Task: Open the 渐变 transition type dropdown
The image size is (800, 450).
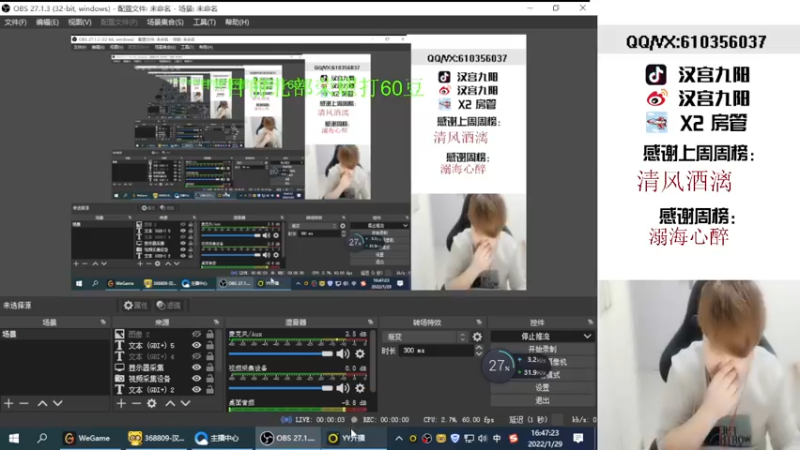Action: tap(425, 337)
